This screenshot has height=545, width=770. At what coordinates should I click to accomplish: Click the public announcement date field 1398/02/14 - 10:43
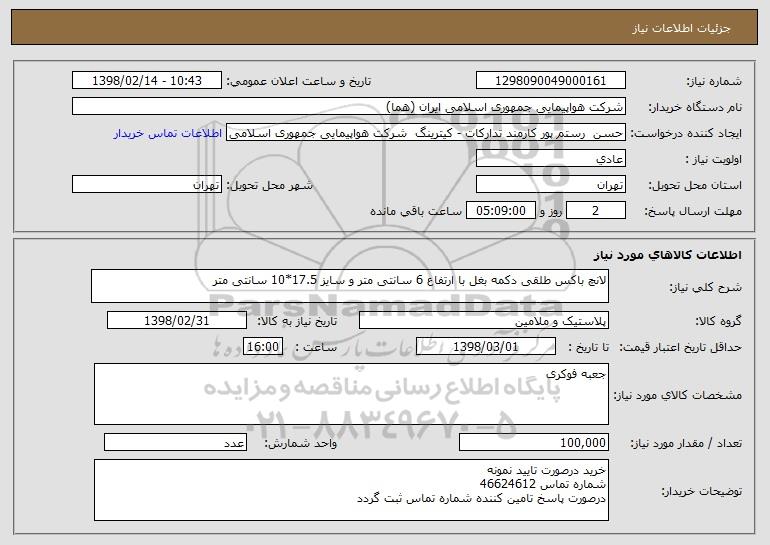click(x=147, y=81)
